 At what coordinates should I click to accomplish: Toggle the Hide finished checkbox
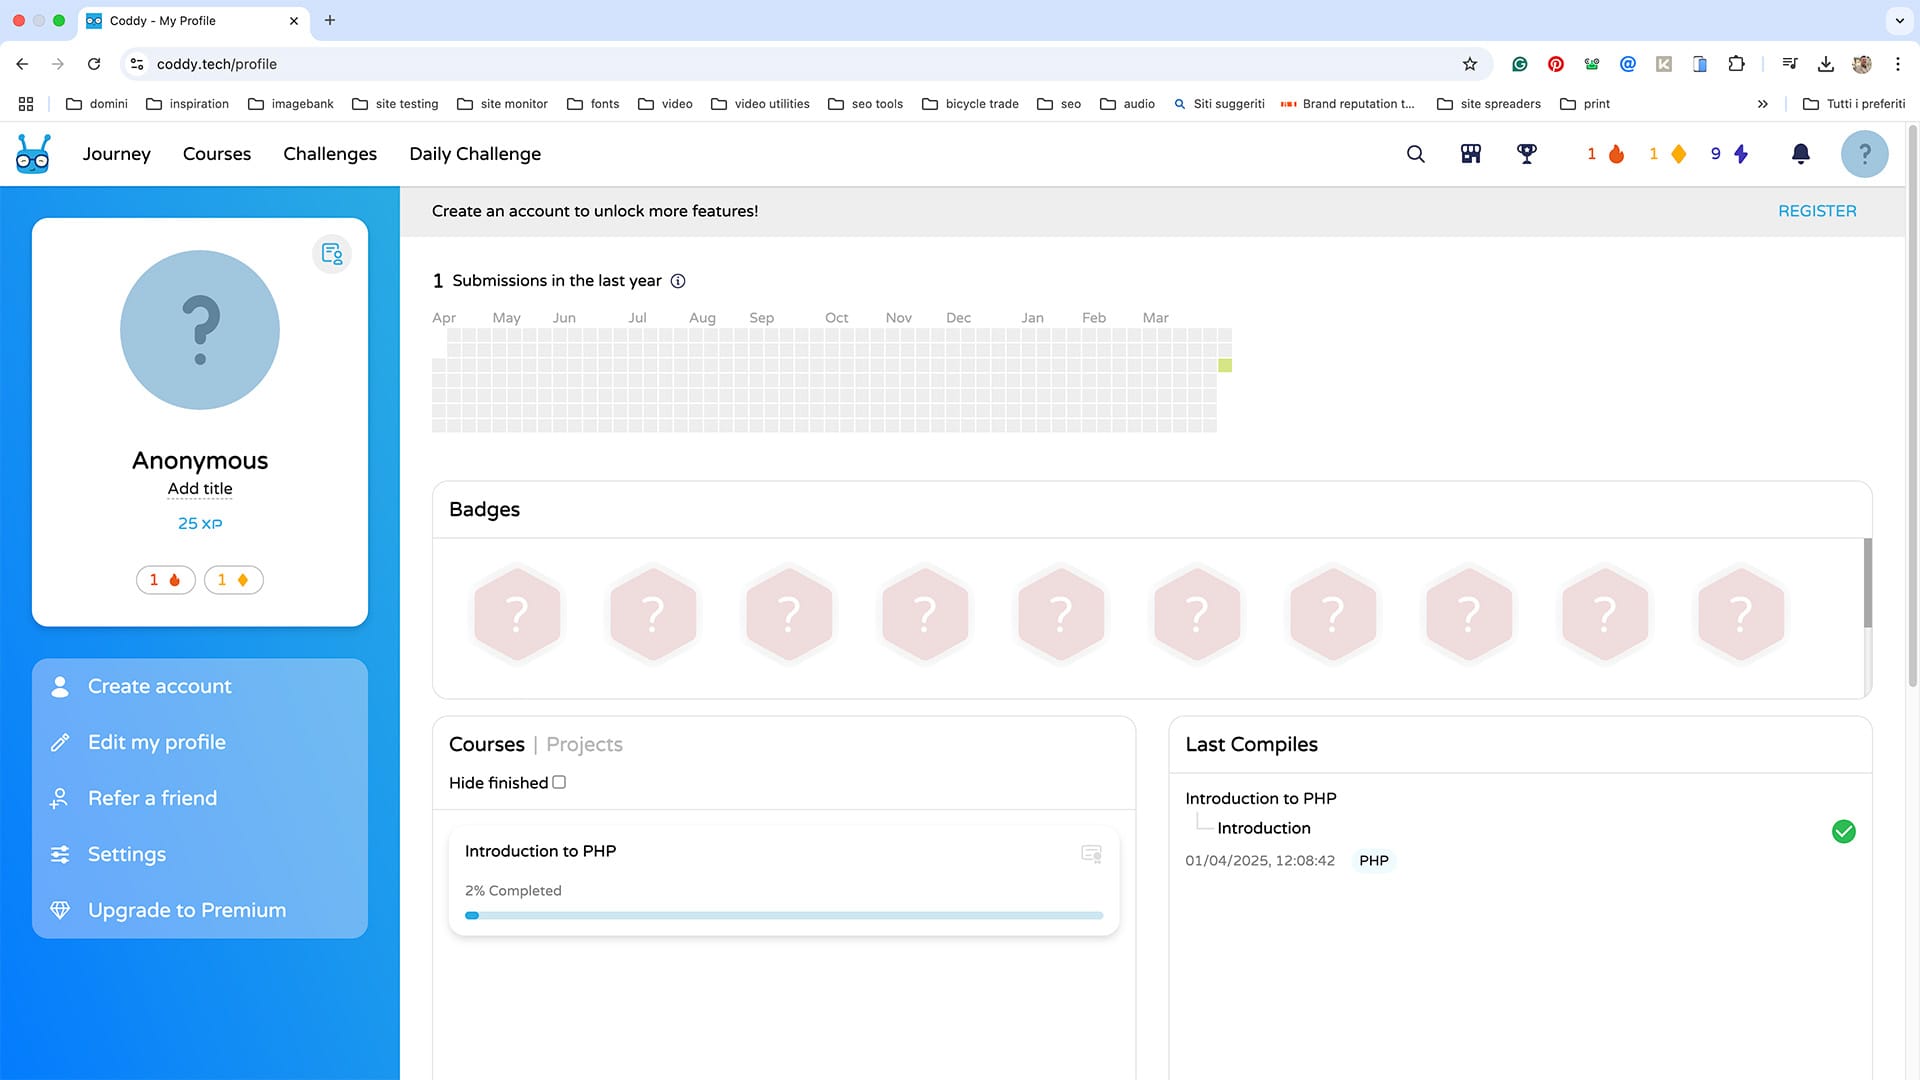559,783
